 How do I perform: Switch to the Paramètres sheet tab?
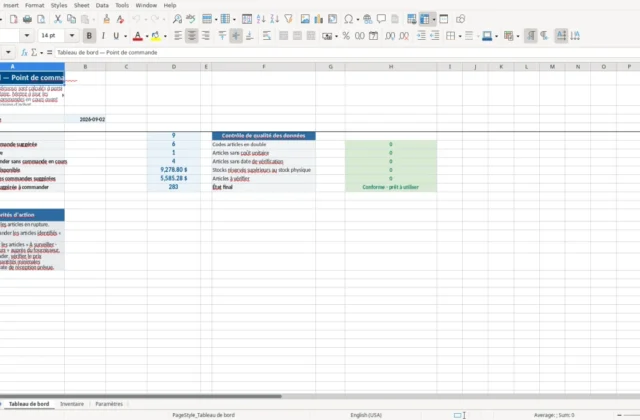coord(109,404)
